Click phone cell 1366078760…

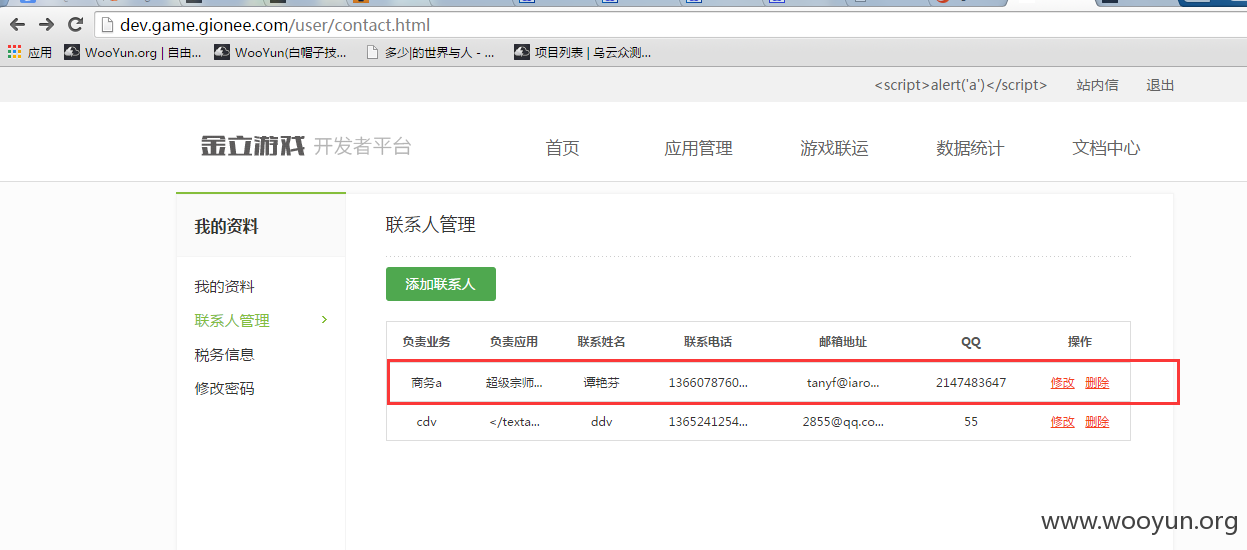pos(708,383)
